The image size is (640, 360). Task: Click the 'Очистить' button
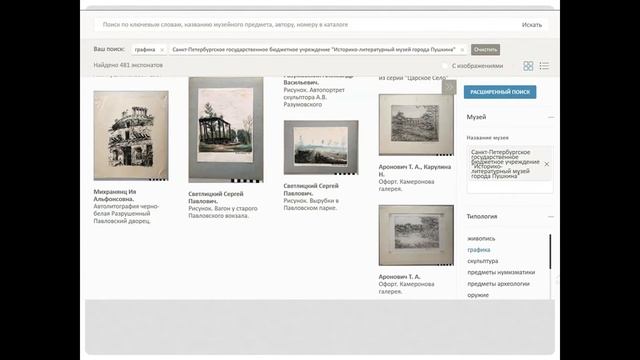click(x=485, y=50)
